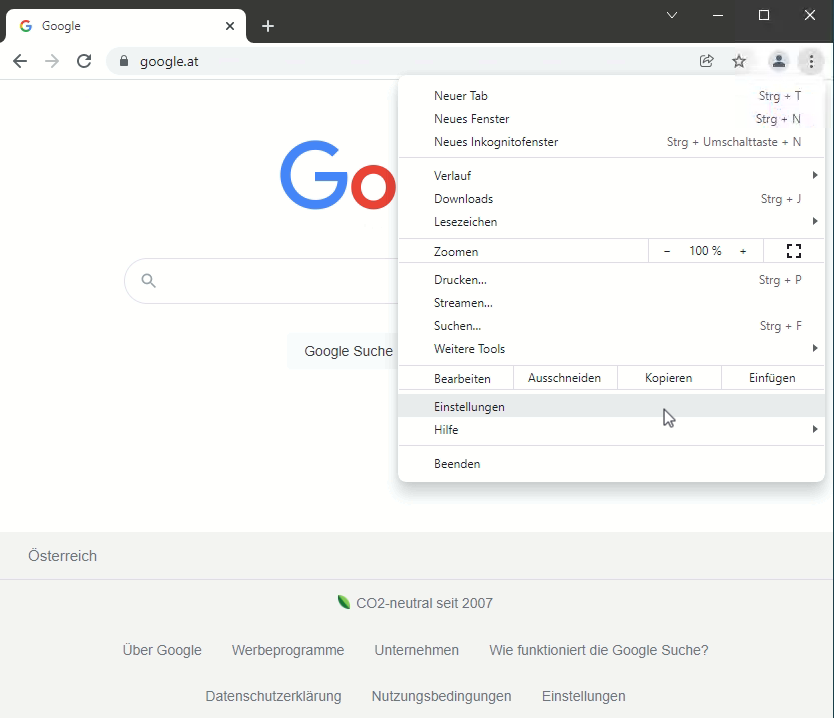The width and height of the screenshot is (834, 718).
Task: Choose Neuer Tab menu entry
Action: click(x=612, y=96)
